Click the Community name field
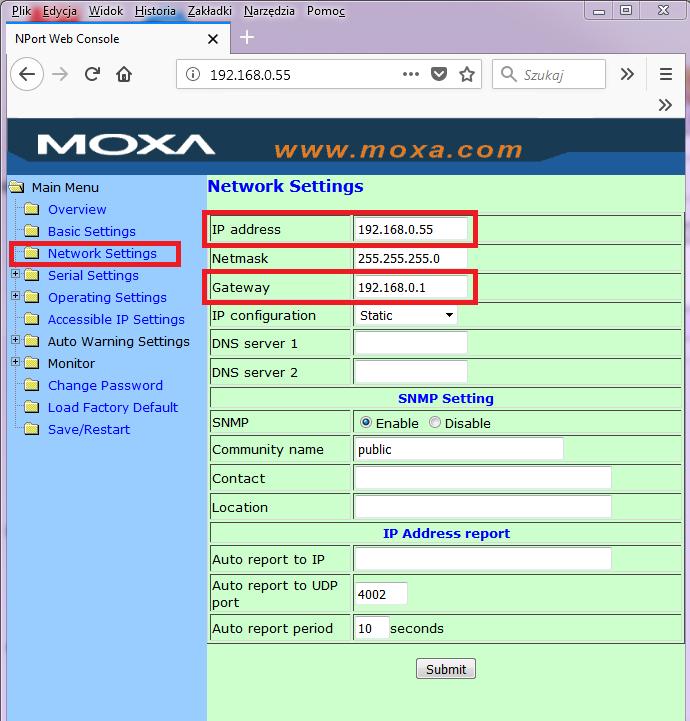Screen dimensions: 690x721 pyautogui.click(x=459, y=449)
